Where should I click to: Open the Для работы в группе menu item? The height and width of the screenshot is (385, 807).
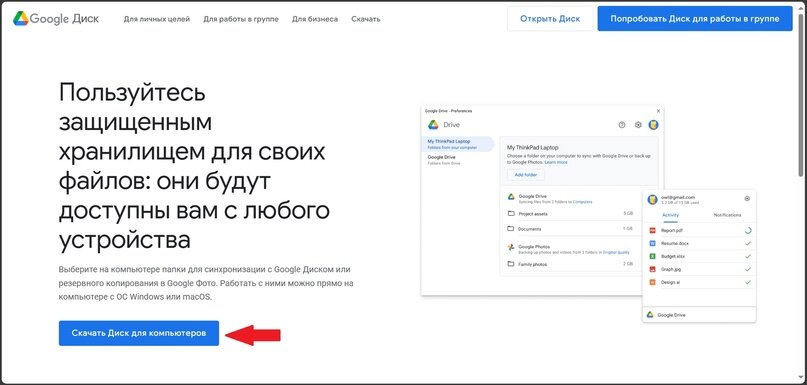coord(241,19)
